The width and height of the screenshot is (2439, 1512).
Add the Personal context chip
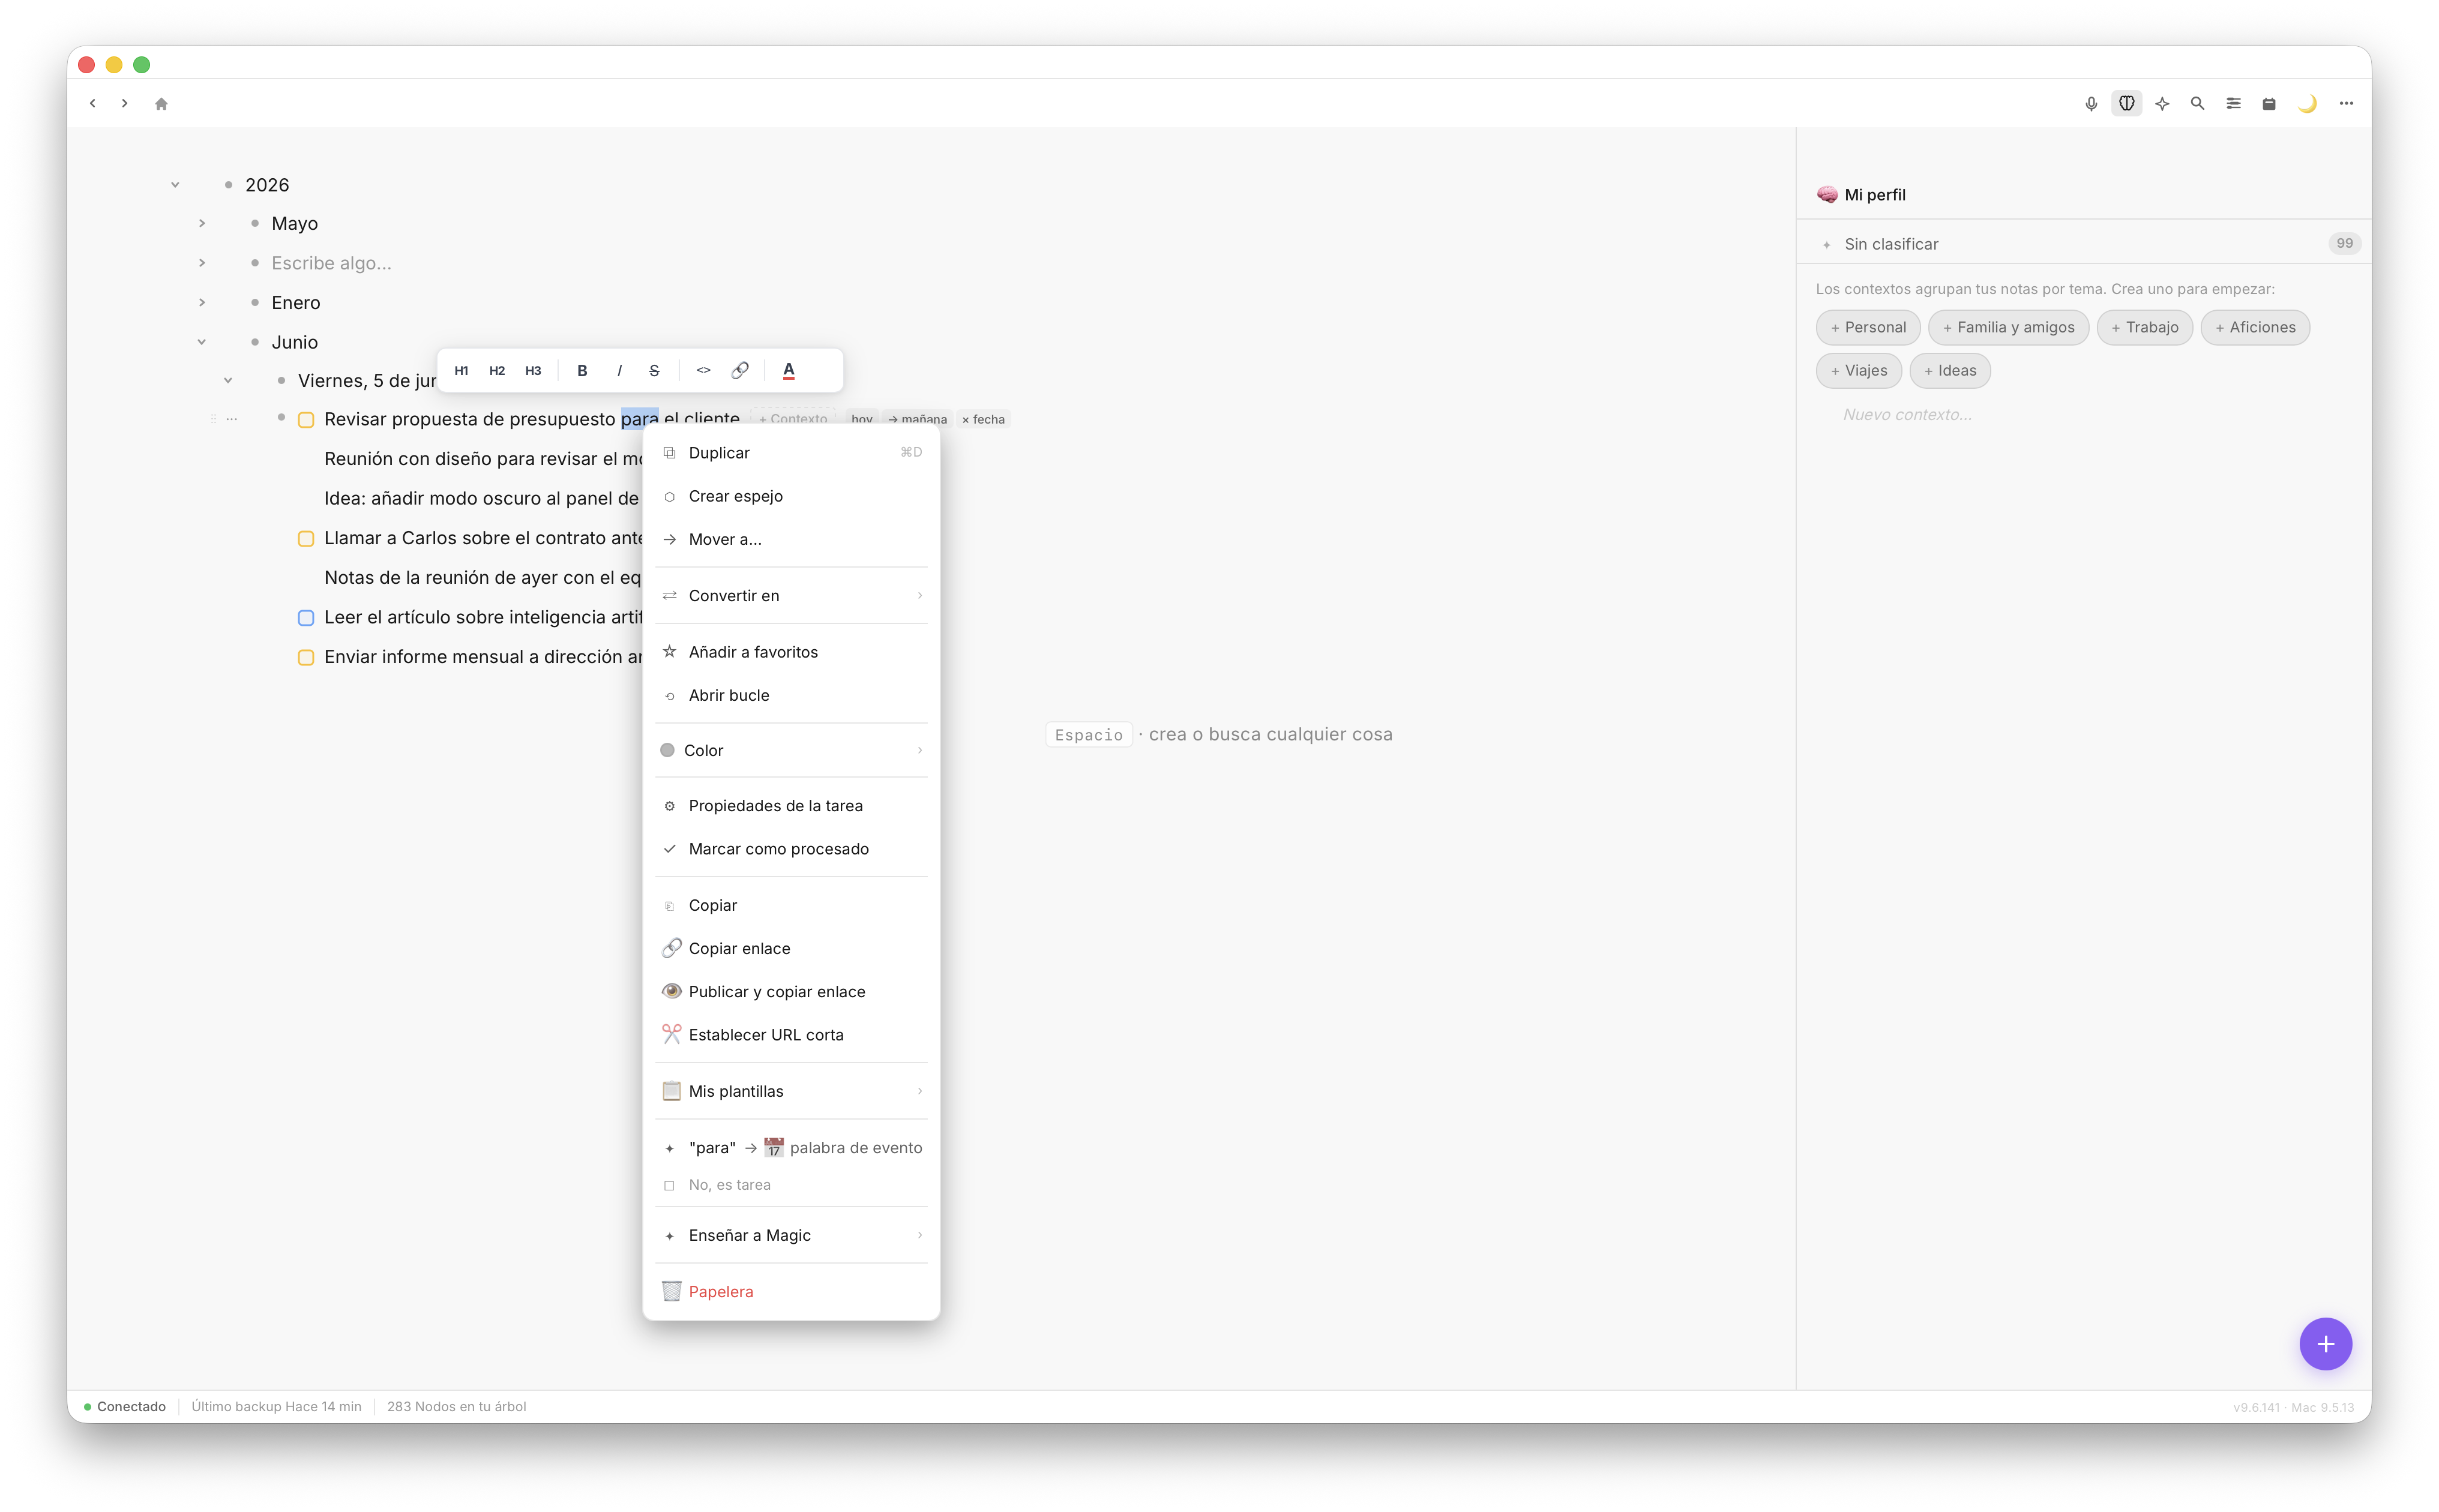[x=1868, y=327]
